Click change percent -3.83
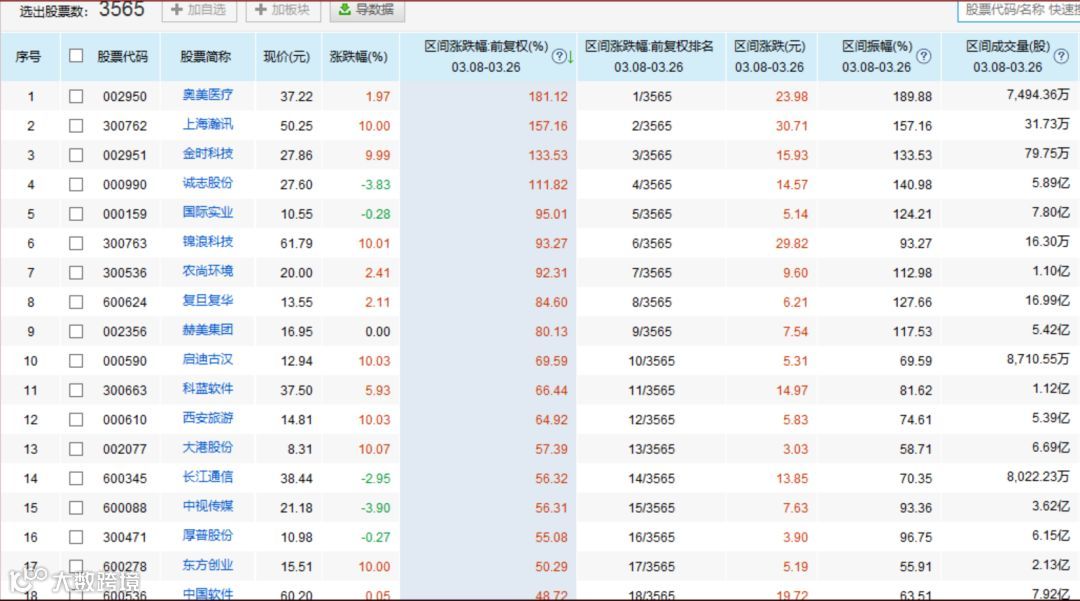Viewport: 1080px width, 601px height. [x=377, y=185]
